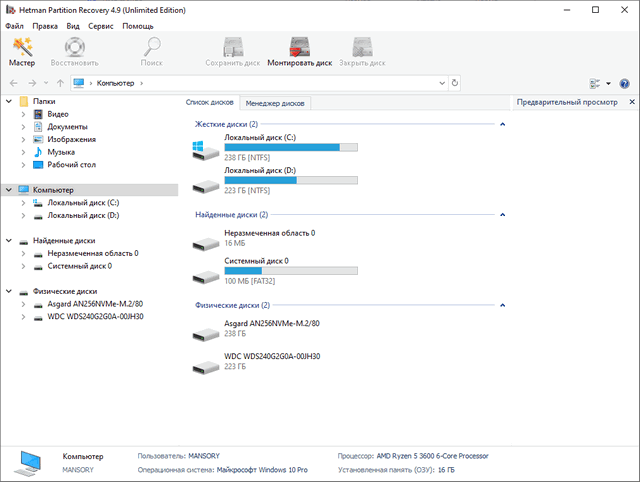Select Музыка folder in the tree
This screenshot has width=640, height=482.
(61, 152)
